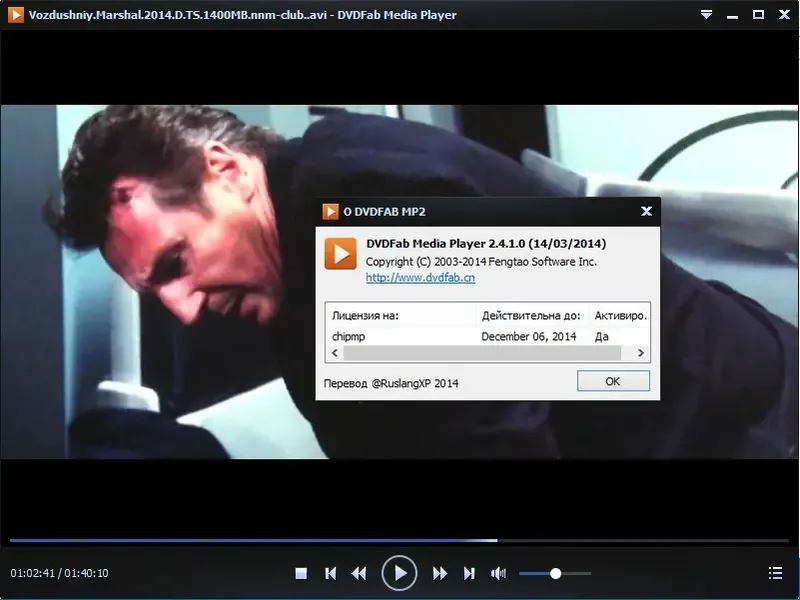Maximize the DVDFab Media Player window
The height and width of the screenshot is (600, 800).
point(759,14)
